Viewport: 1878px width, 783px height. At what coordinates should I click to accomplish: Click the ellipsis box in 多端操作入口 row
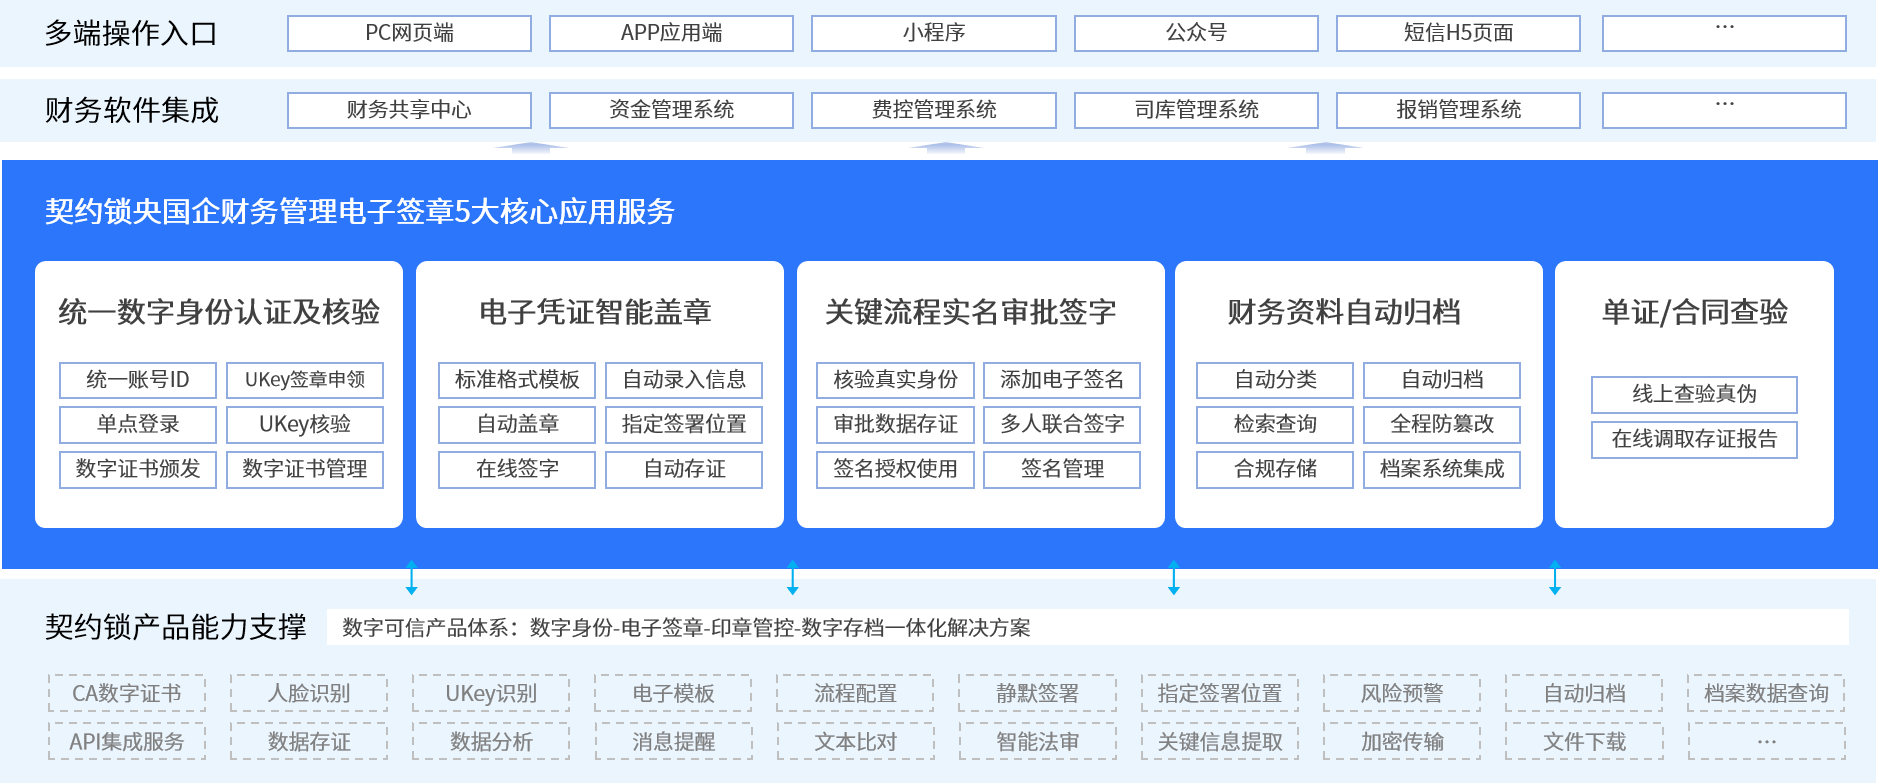coord(1724,33)
